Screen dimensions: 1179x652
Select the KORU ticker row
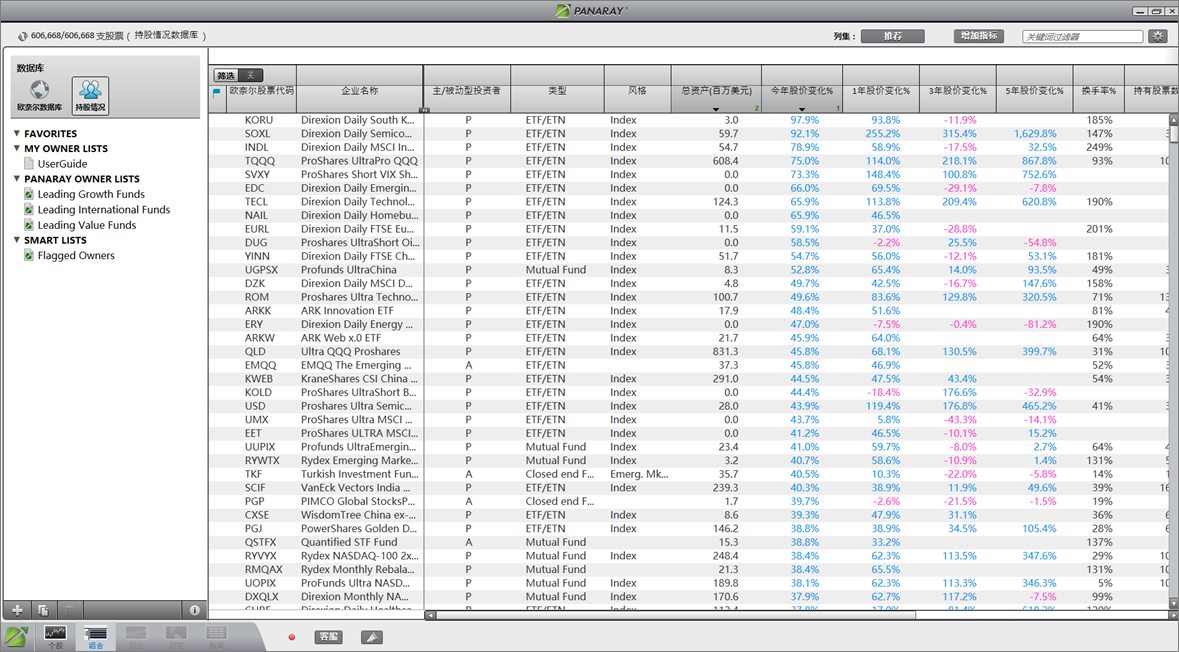pos(690,120)
